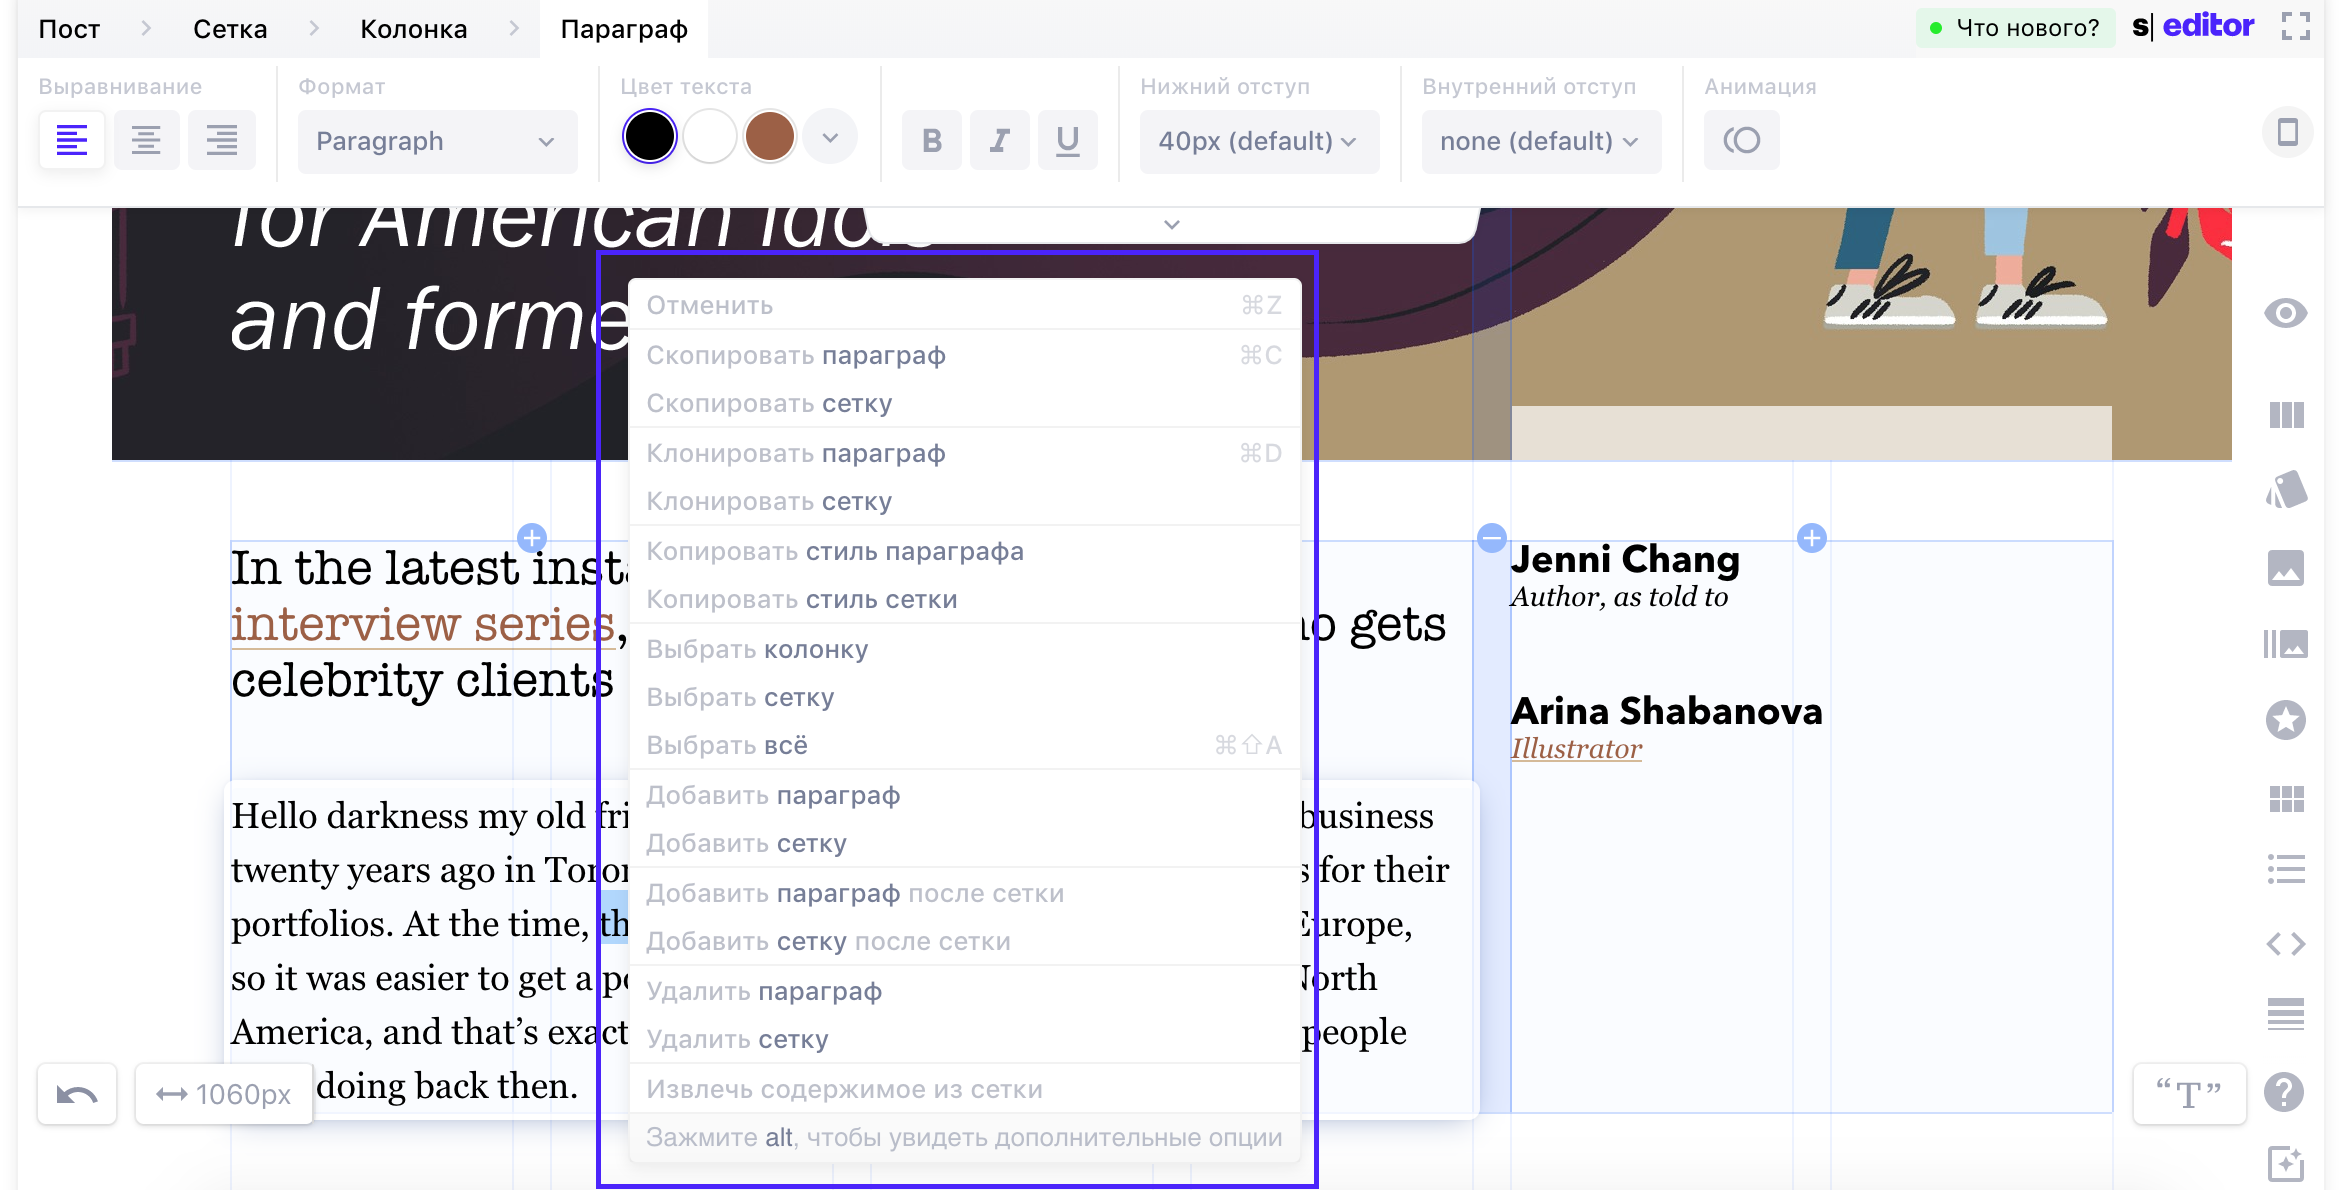Insert an image via the image icon
This screenshot has height=1190, width=2346.
(2286, 566)
